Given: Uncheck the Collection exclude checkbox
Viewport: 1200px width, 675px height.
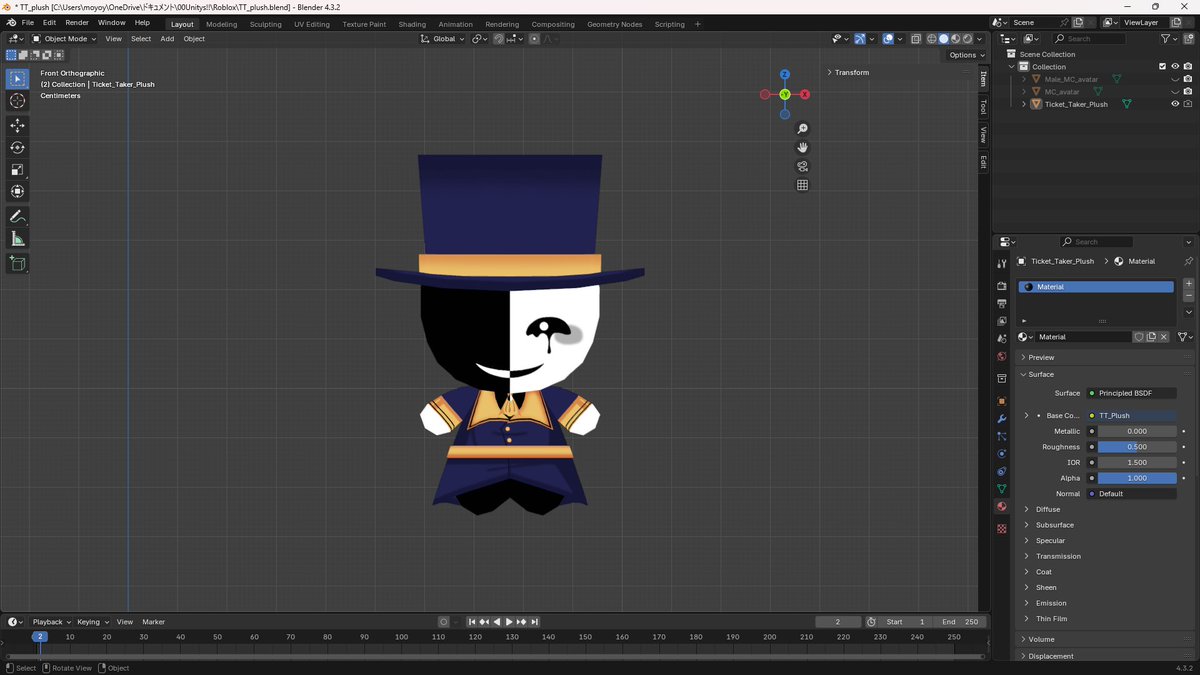Looking at the screenshot, I should pyautogui.click(x=1162, y=67).
